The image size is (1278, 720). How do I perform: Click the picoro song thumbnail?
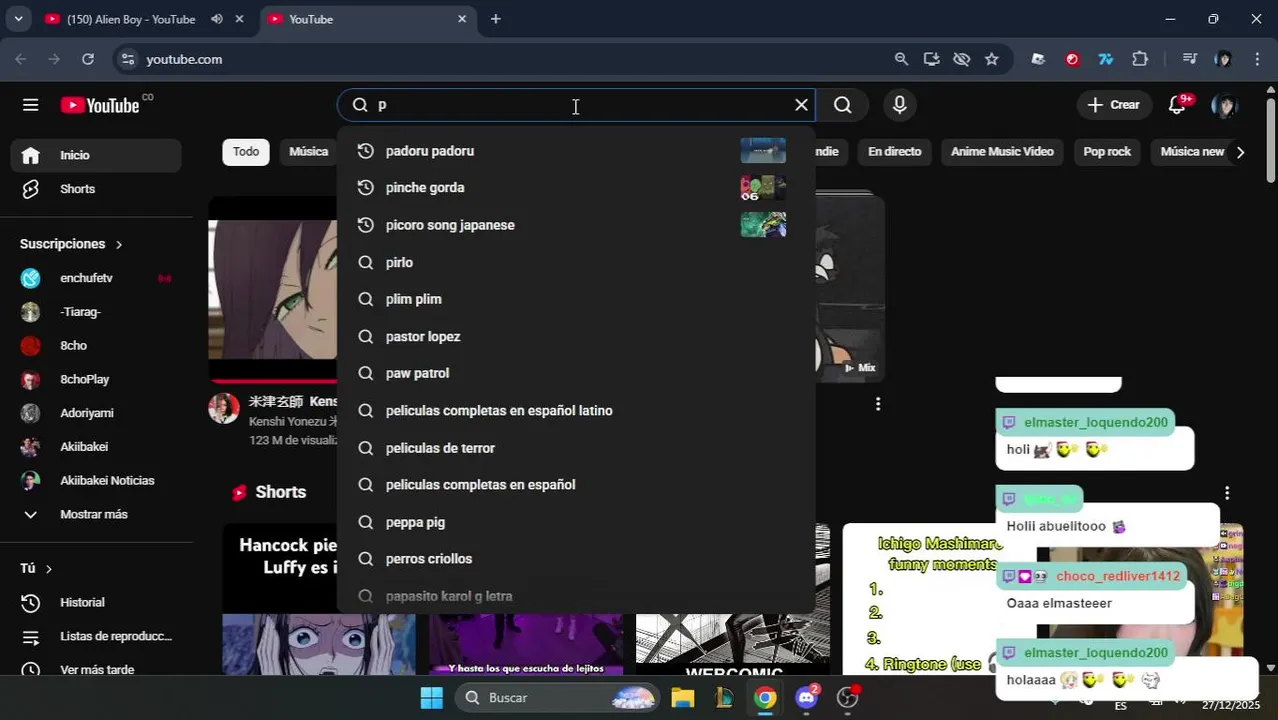click(x=763, y=225)
